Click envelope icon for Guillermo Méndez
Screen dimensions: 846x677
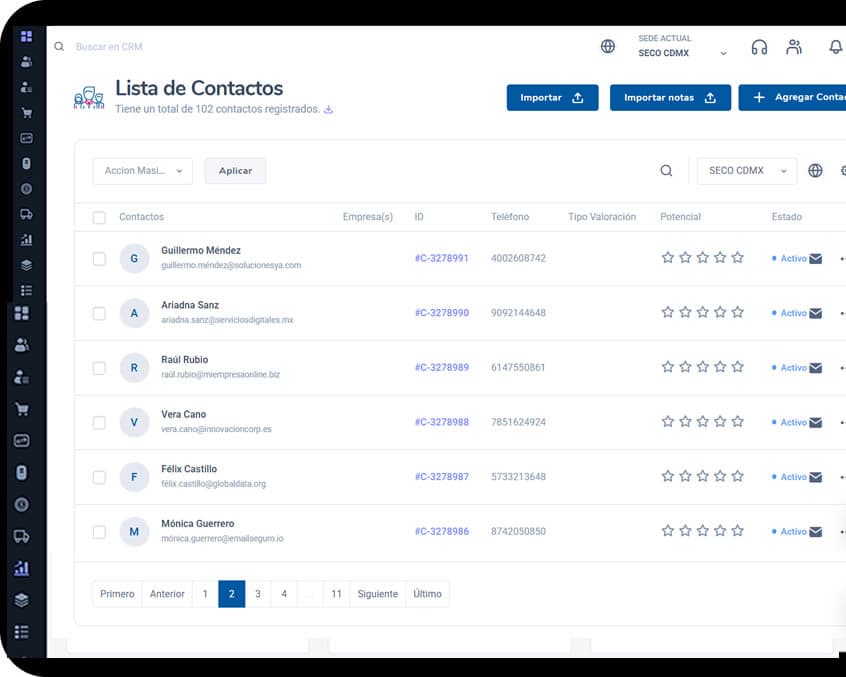pos(815,259)
